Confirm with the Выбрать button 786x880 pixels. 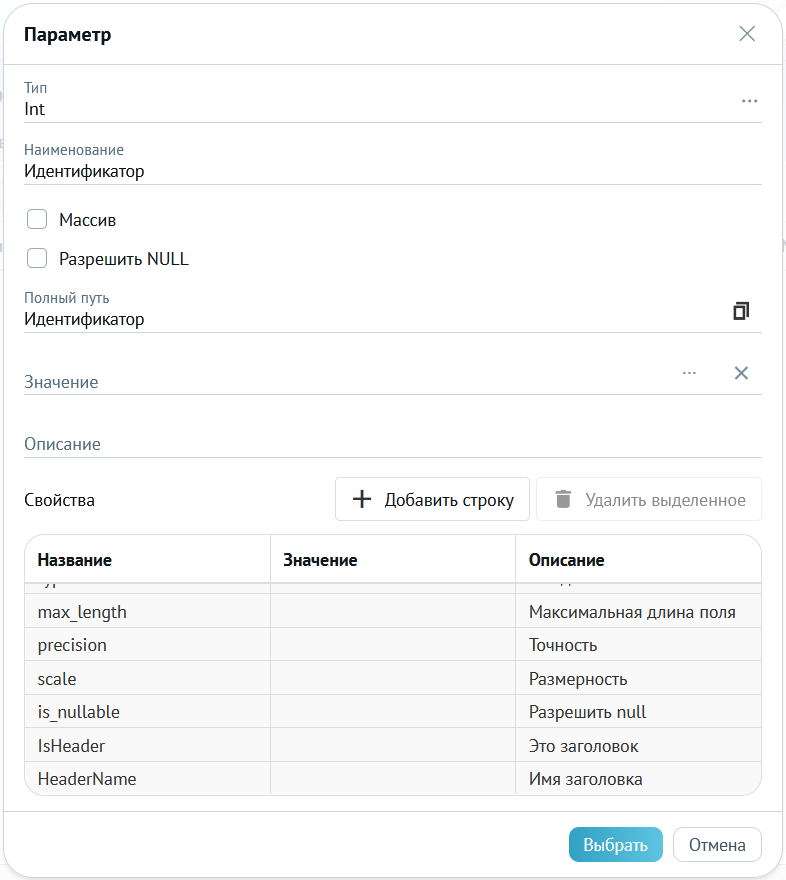point(615,845)
